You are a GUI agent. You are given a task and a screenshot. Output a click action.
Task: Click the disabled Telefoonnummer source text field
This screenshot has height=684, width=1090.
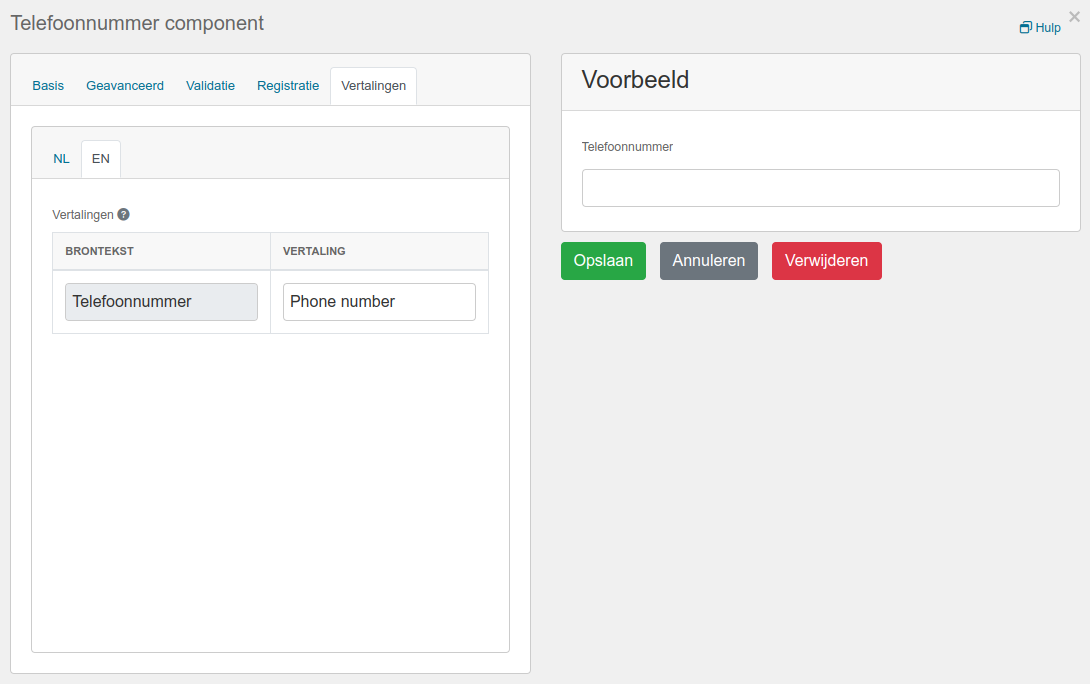pos(161,302)
